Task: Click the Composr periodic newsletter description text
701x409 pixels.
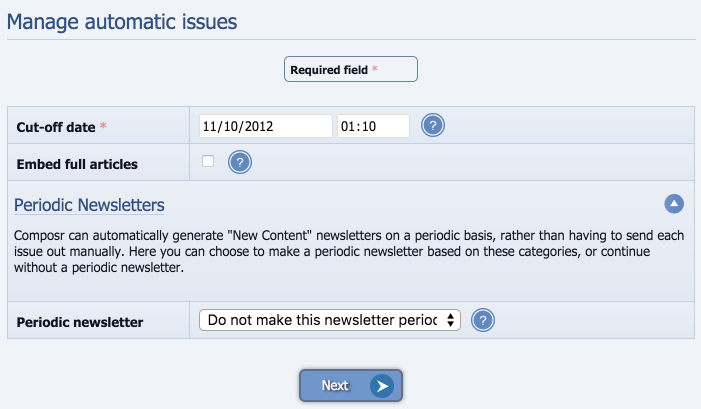Action: [x=349, y=251]
